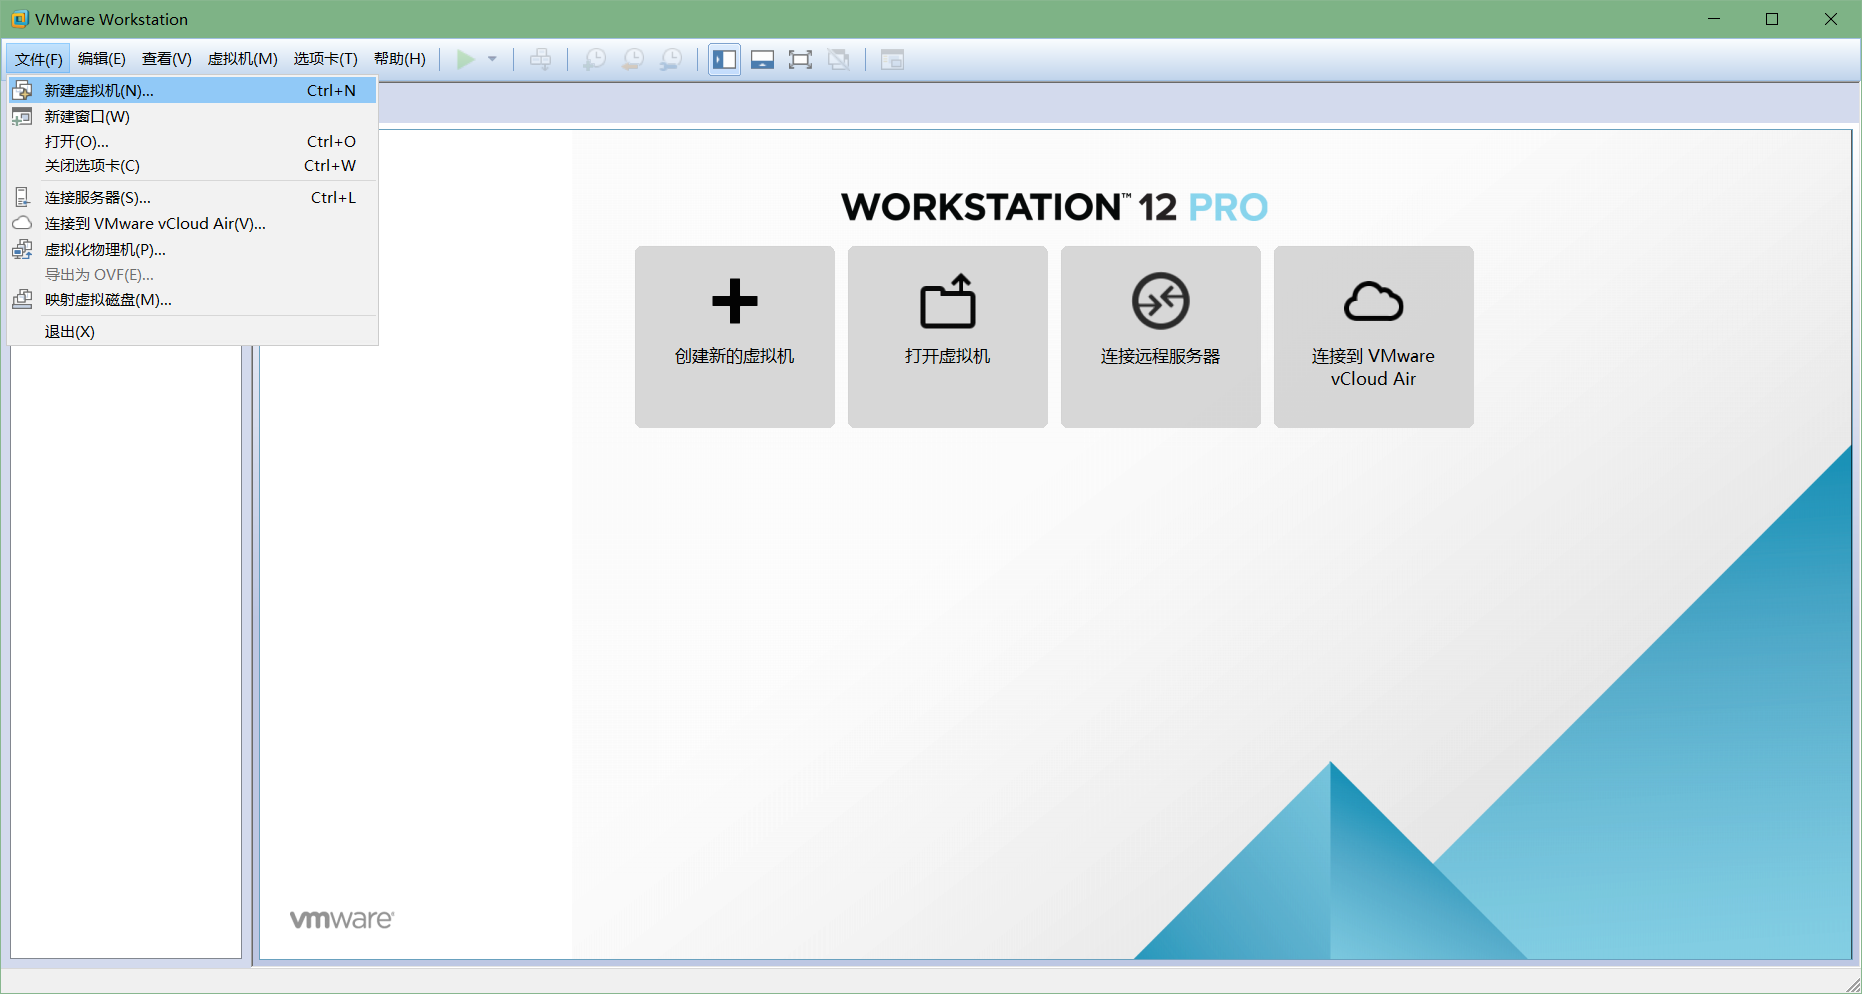This screenshot has height=994, width=1862.
Task: Click the 打开虚拟机 folder tile
Action: pos(947,336)
